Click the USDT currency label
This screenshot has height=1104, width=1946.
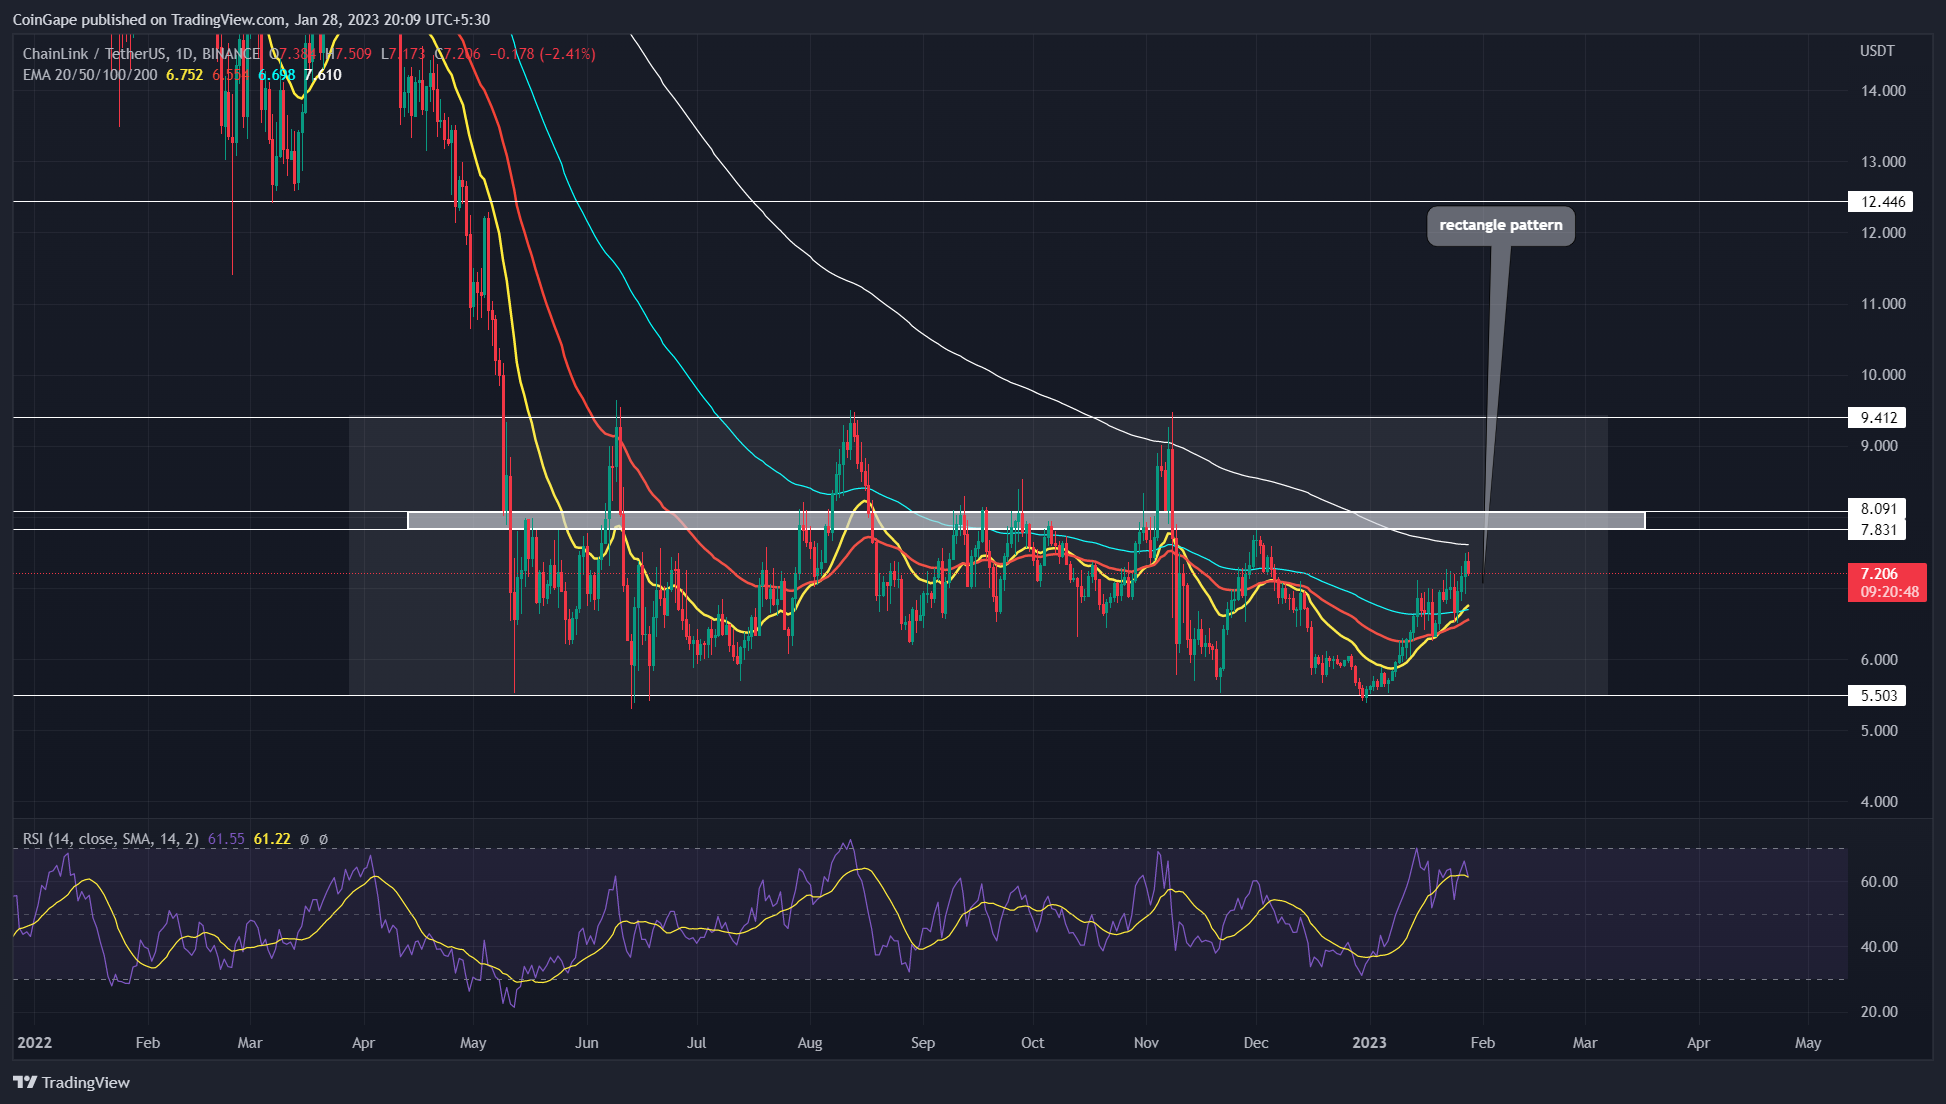[x=1877, y=51]
